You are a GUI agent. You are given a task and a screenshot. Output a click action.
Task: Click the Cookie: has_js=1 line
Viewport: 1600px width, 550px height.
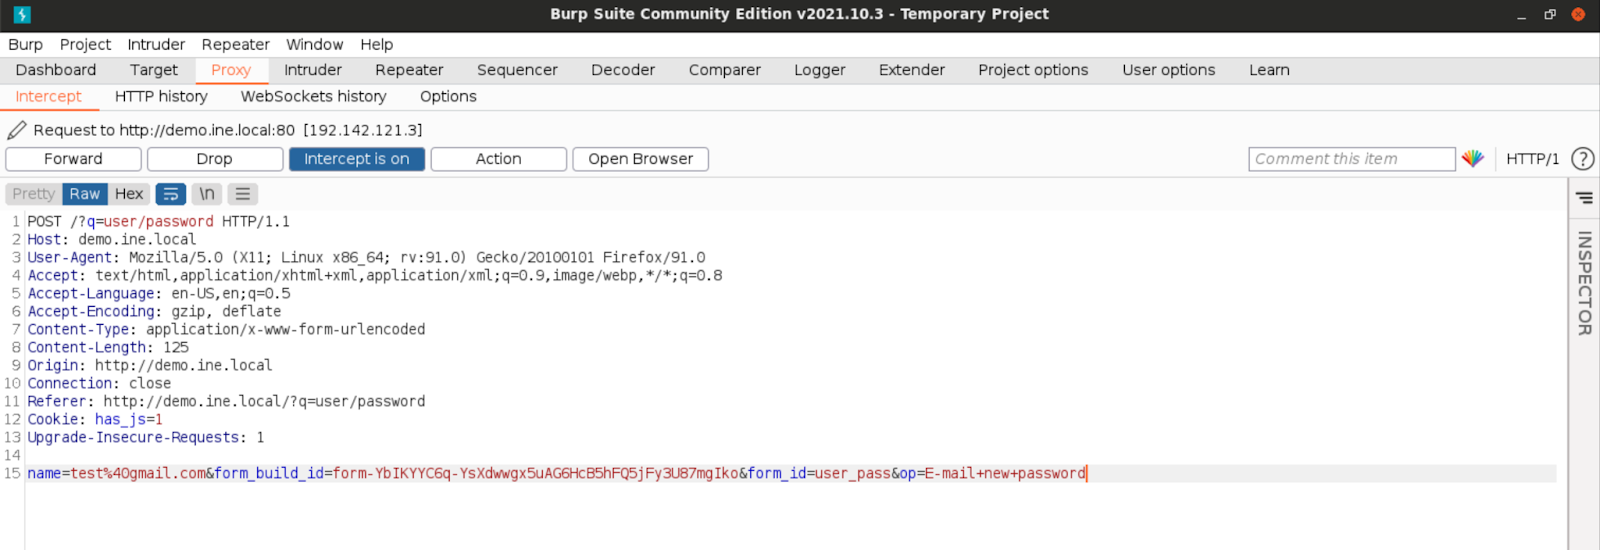coord(95,420)
